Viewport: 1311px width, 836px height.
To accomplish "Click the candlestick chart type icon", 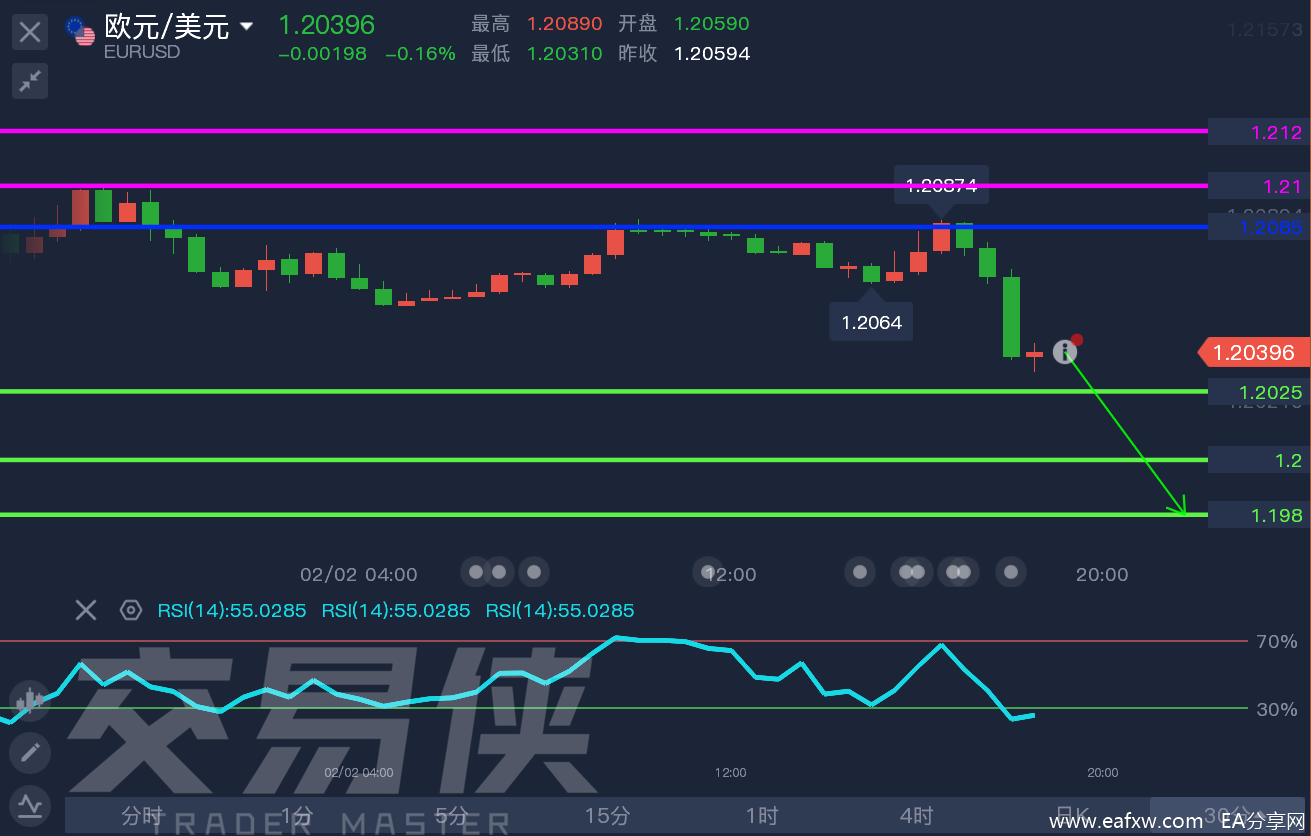I will tap(29, 700).
